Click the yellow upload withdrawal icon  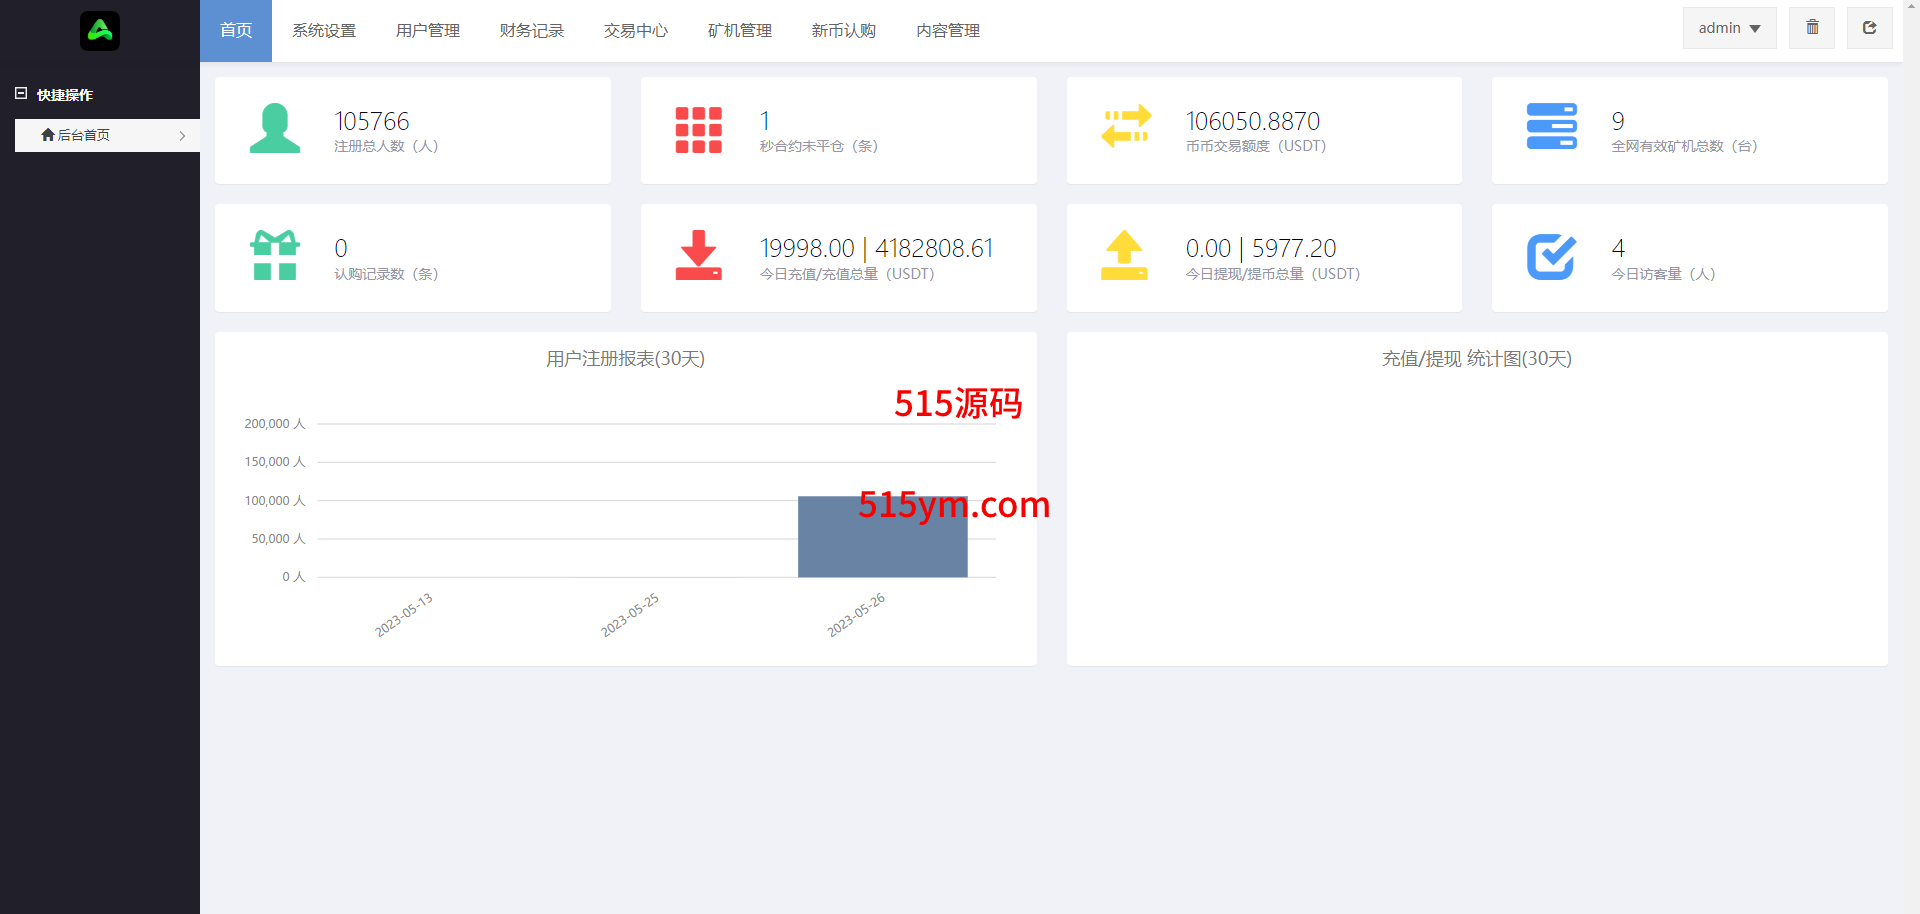click(1124, 256)
